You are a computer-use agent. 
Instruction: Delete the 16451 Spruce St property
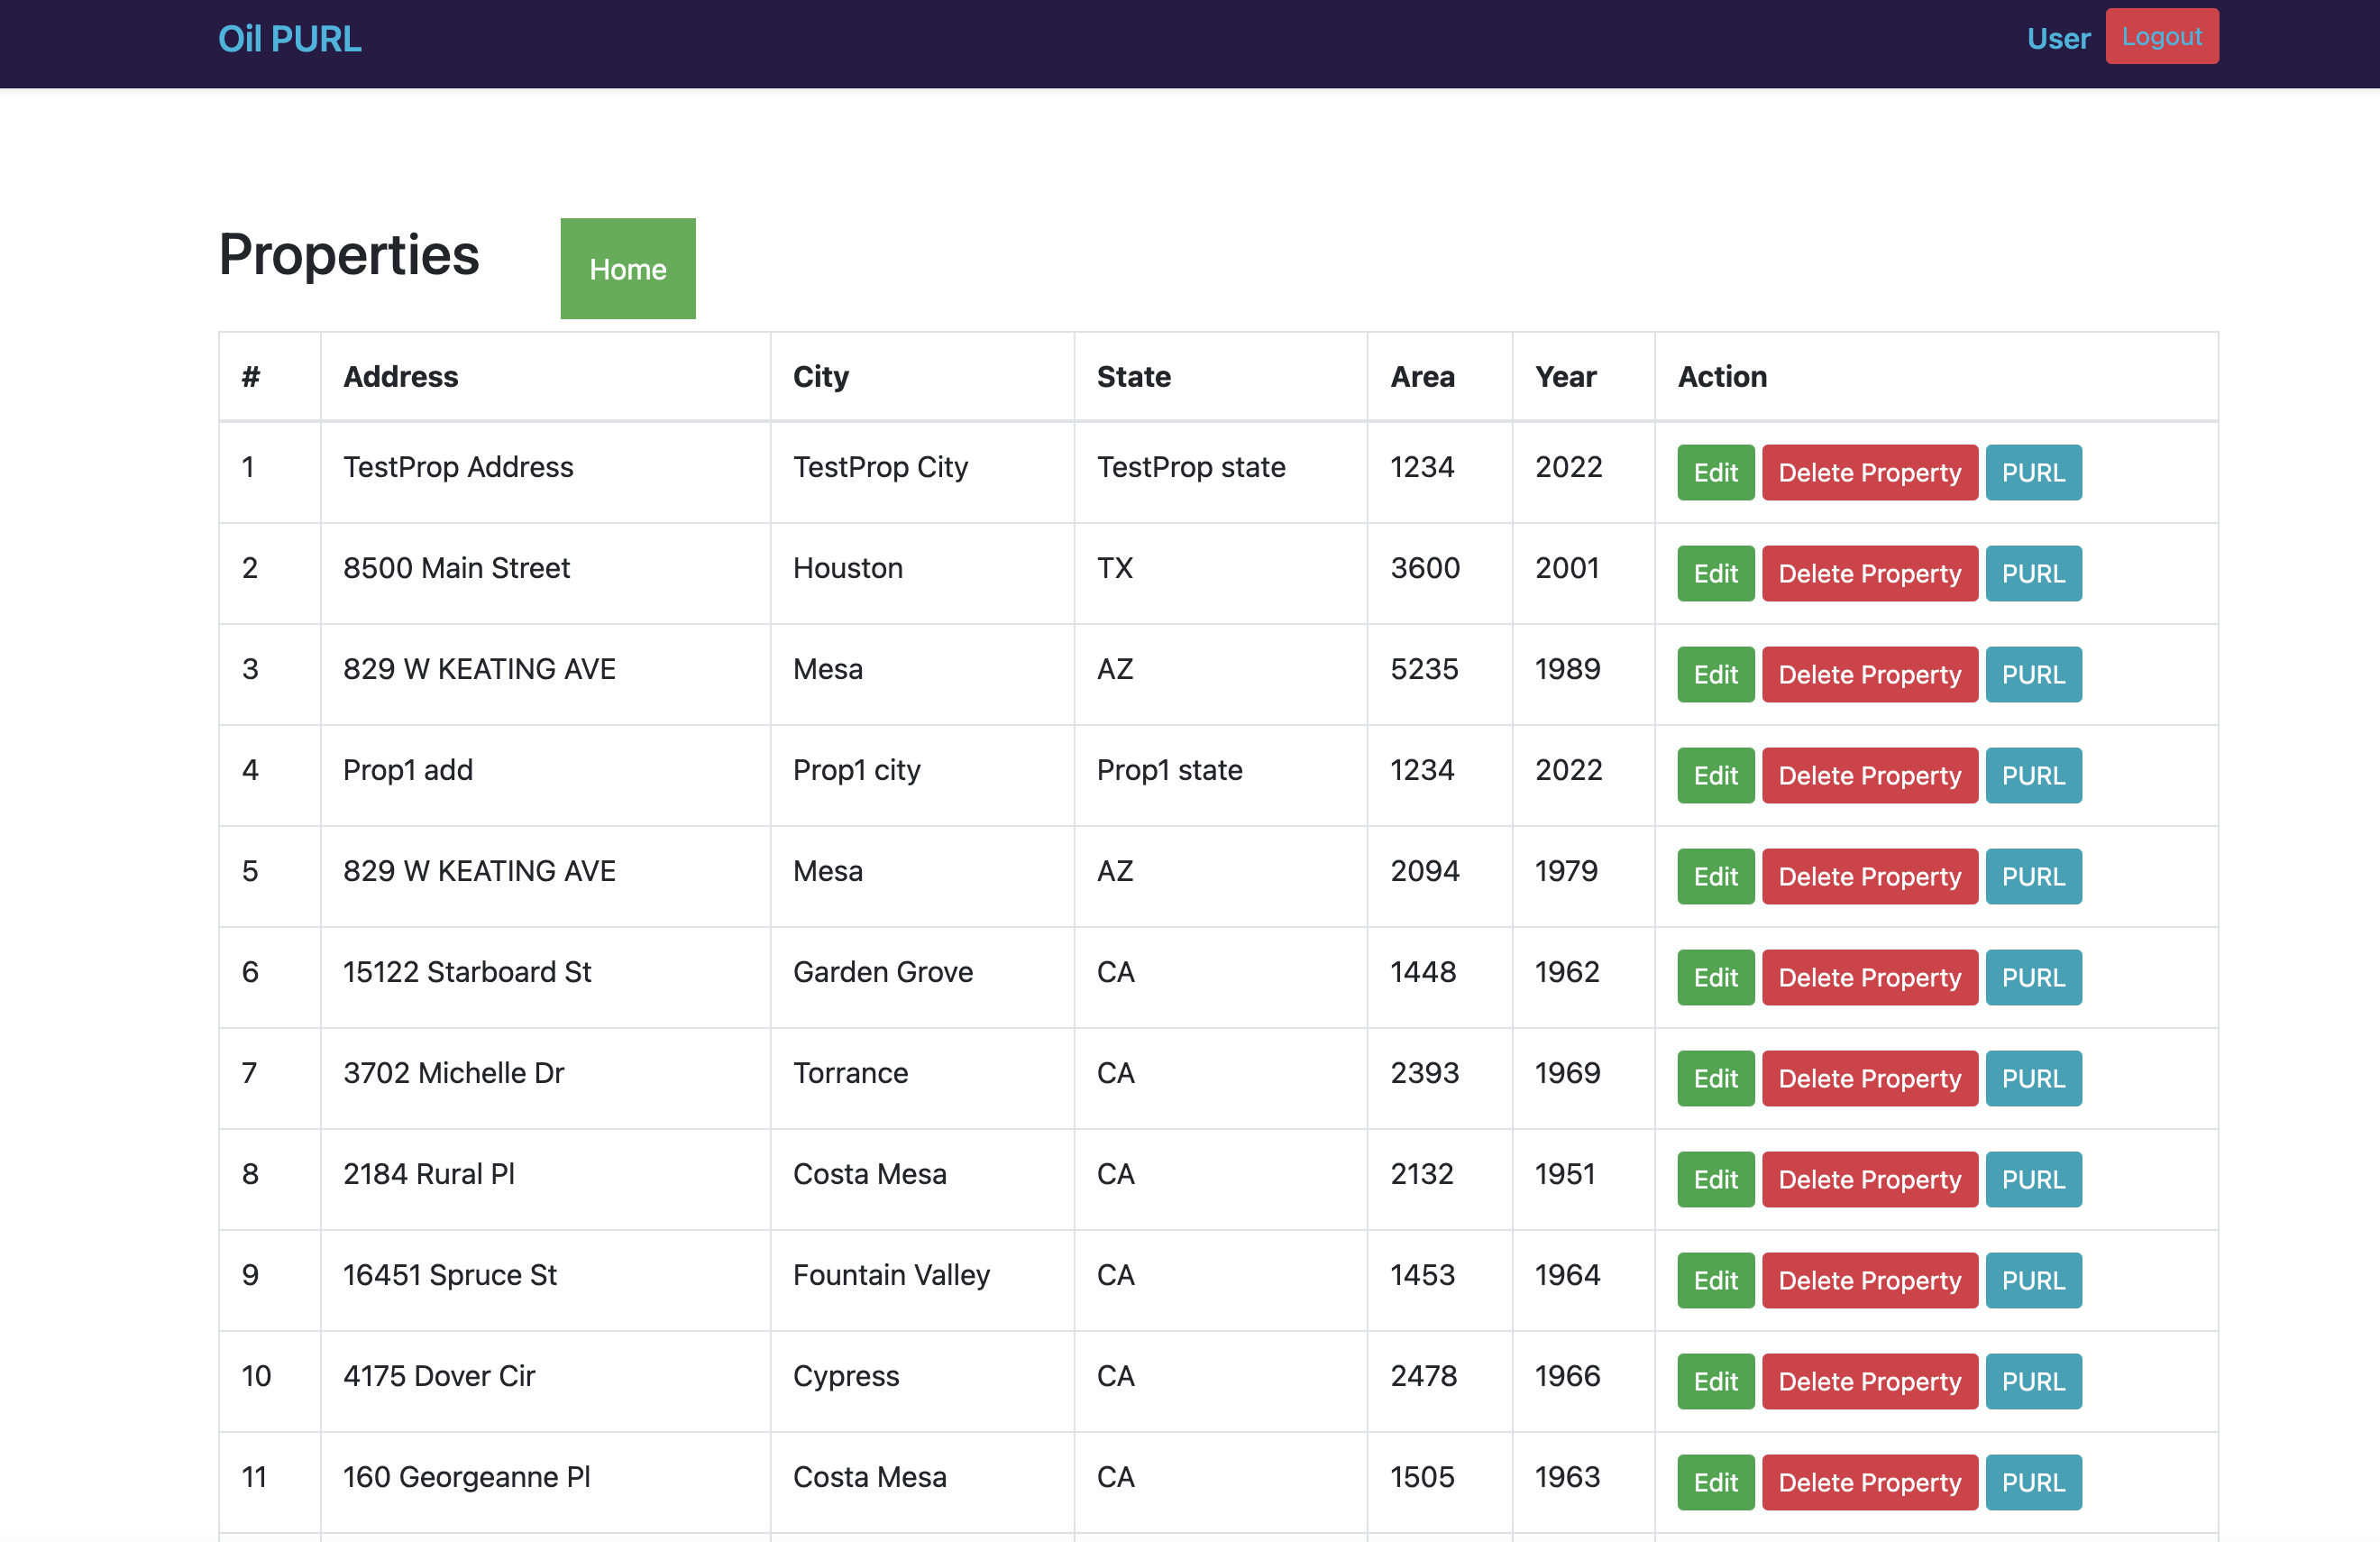[1869, 1281]
